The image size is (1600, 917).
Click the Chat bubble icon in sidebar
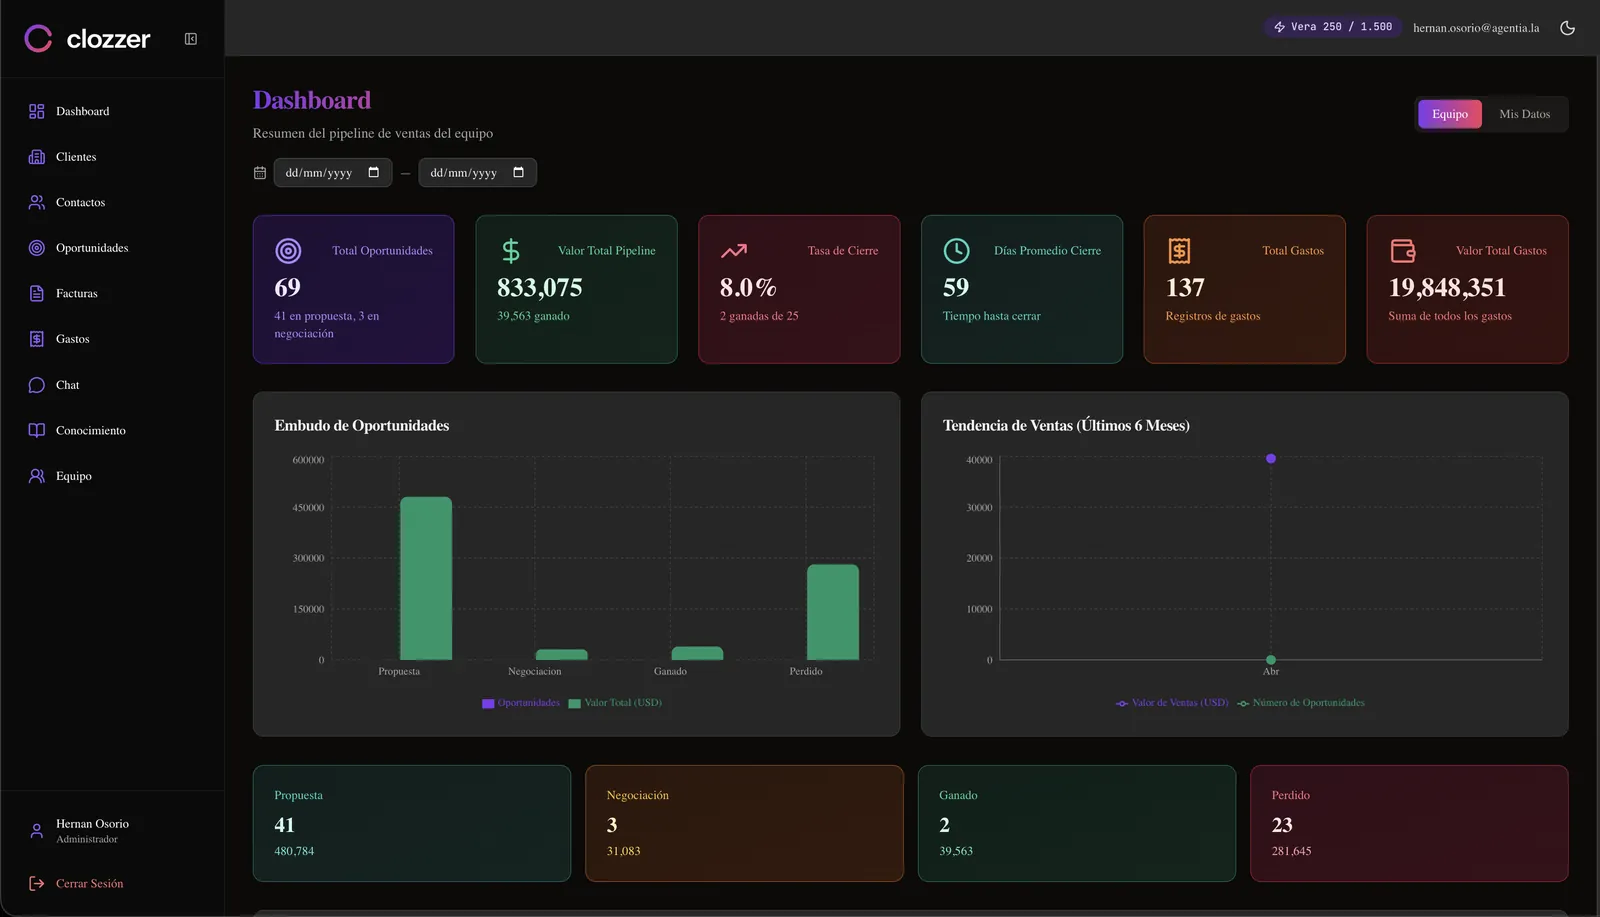37,385
